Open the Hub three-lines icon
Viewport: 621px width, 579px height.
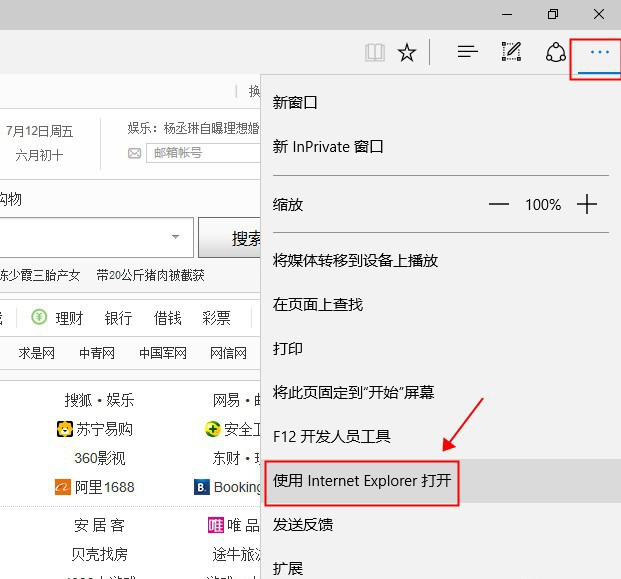(467, 51)
